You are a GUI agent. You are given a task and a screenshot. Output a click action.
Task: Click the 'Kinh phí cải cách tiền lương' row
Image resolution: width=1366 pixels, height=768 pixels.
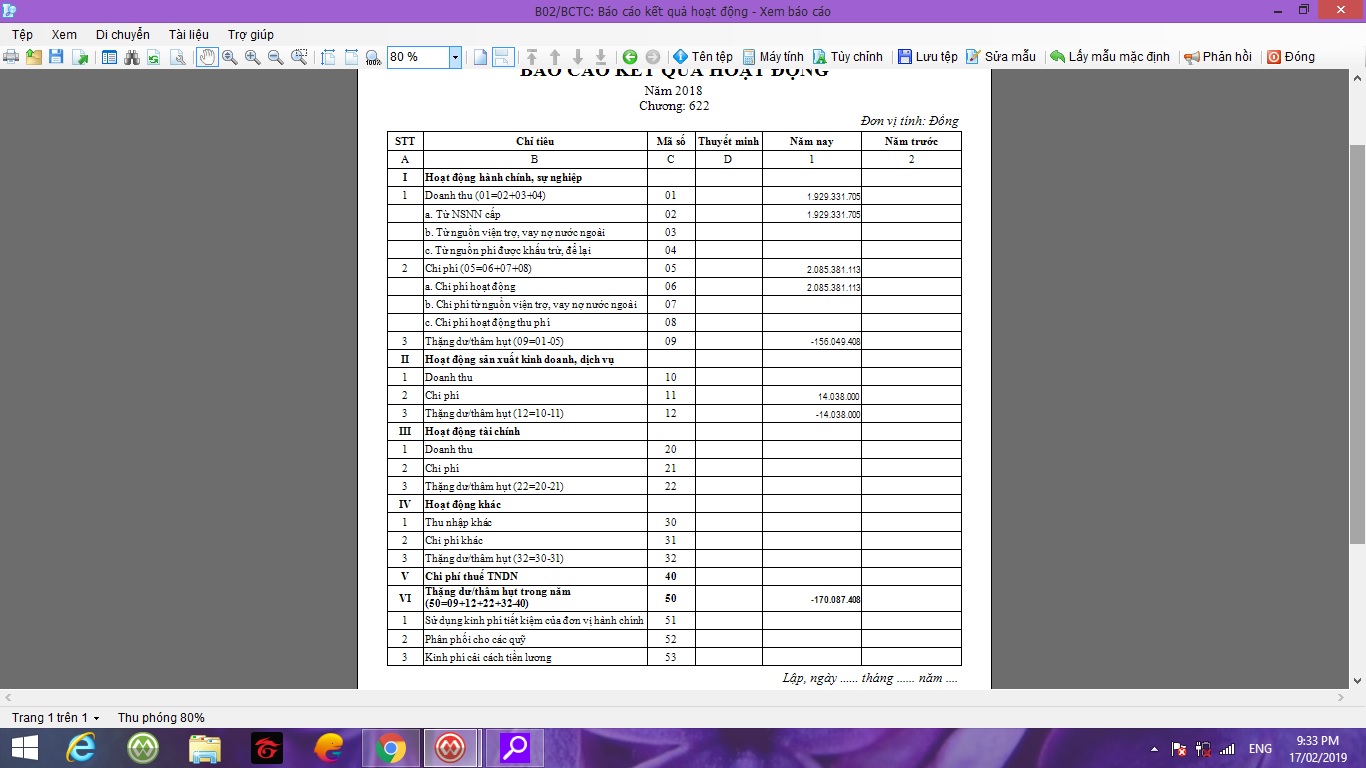pyautogui.click(x=674, y=657)
